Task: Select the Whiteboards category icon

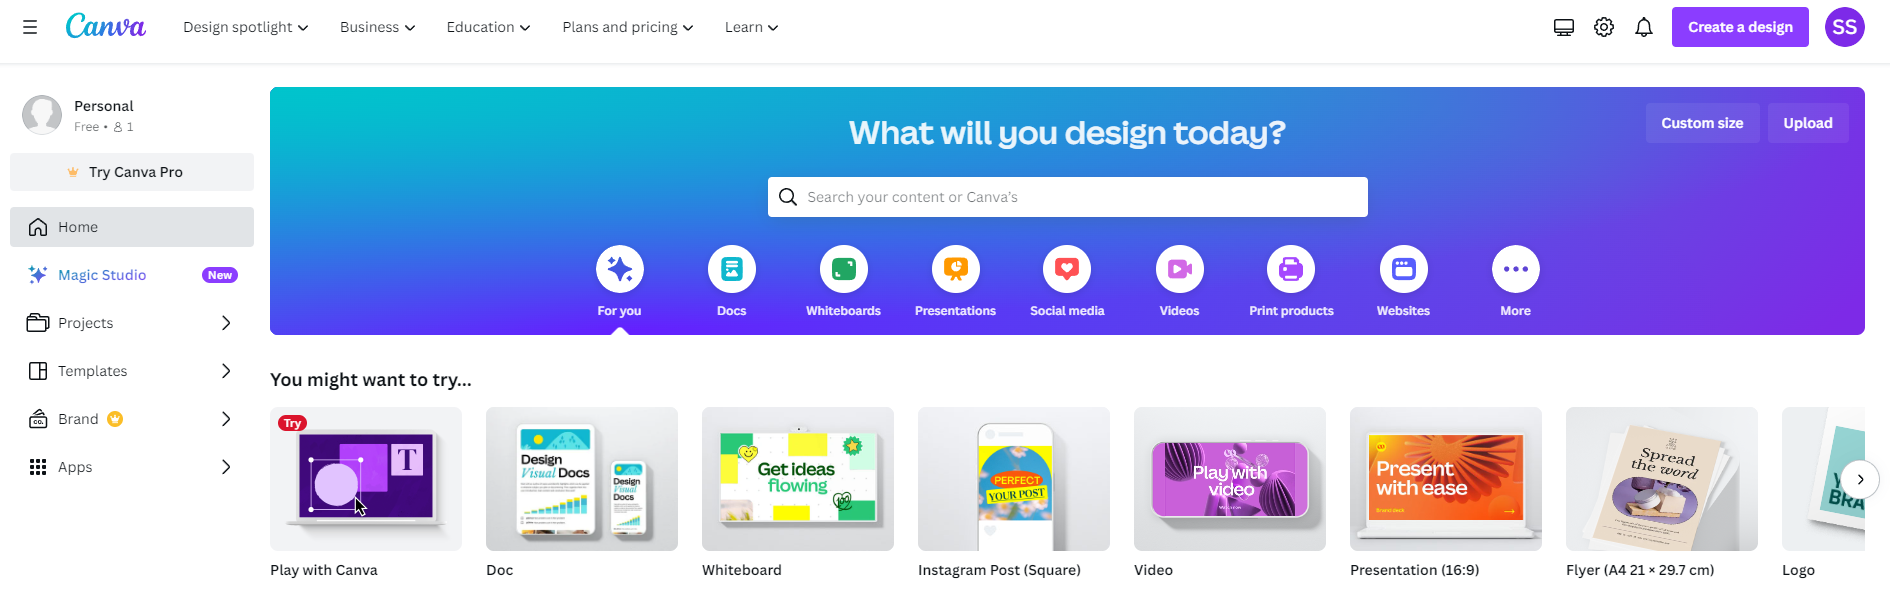Action: [x=844, y=269]
